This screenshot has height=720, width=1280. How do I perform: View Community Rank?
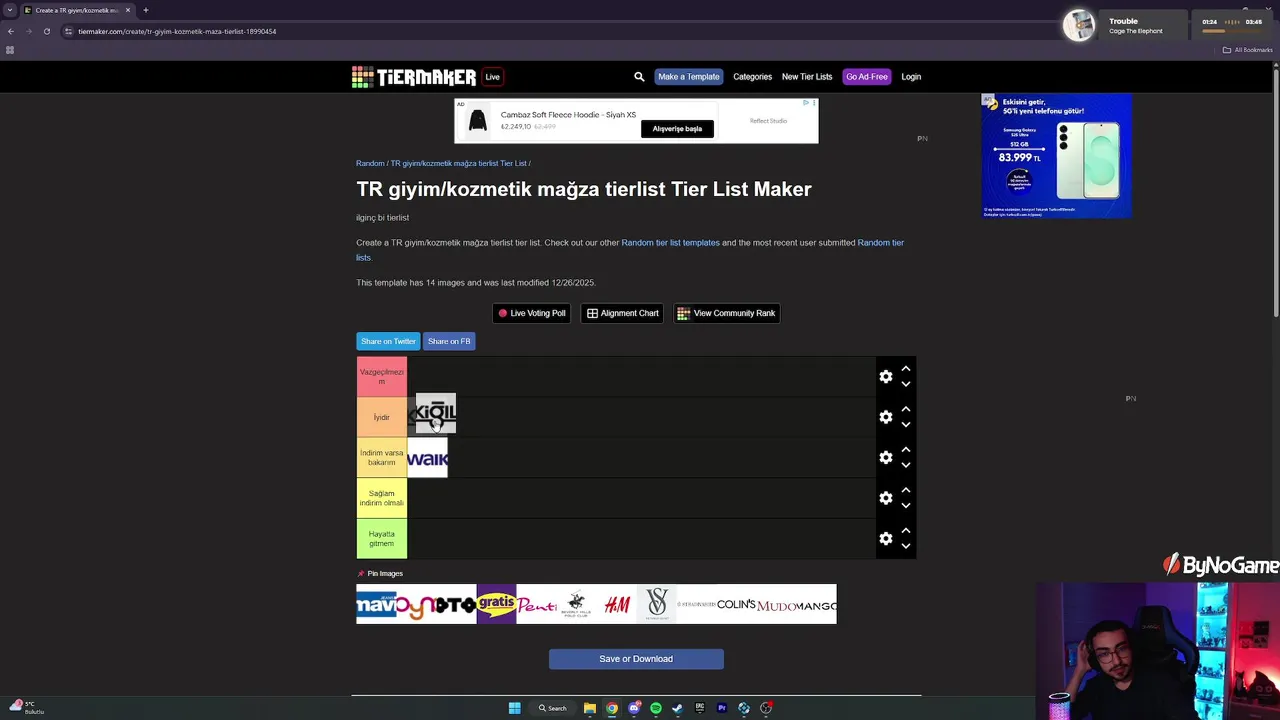coord(727,313)
